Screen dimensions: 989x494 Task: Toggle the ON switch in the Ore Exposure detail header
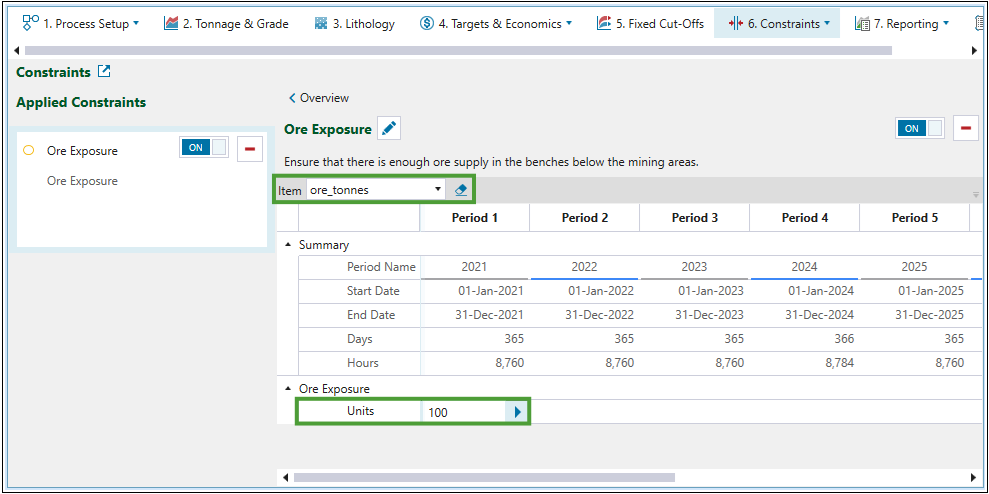click(920, 128)
